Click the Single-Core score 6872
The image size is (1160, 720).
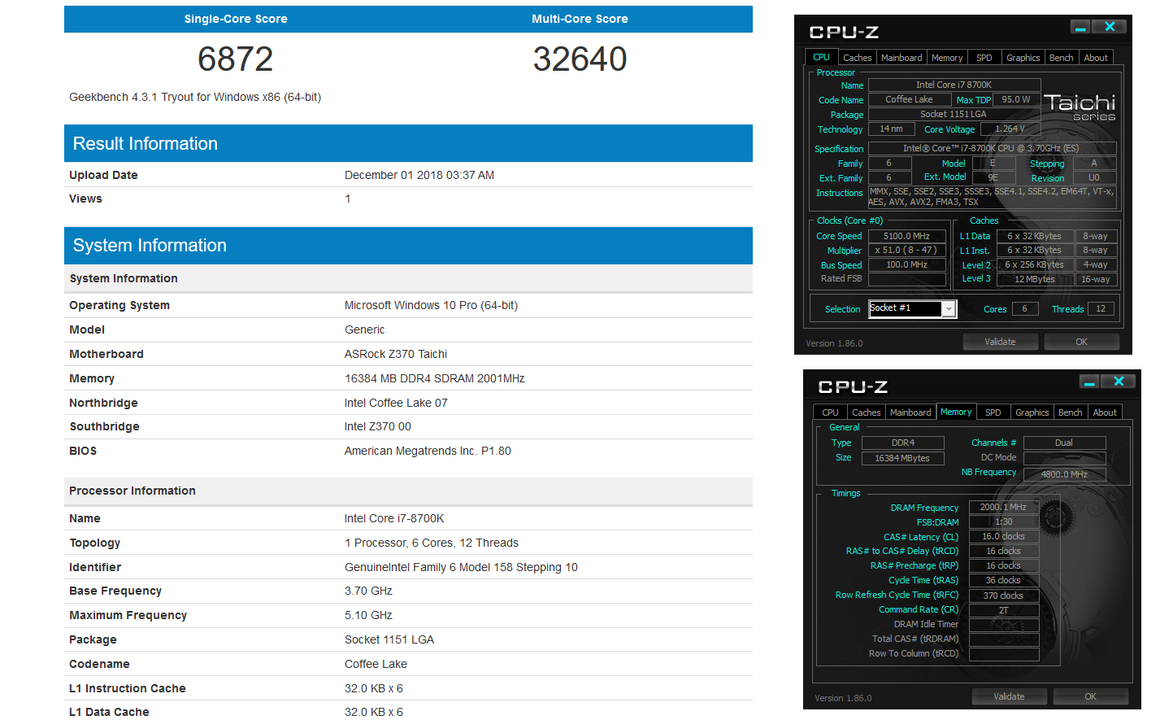tap(235, 59)
